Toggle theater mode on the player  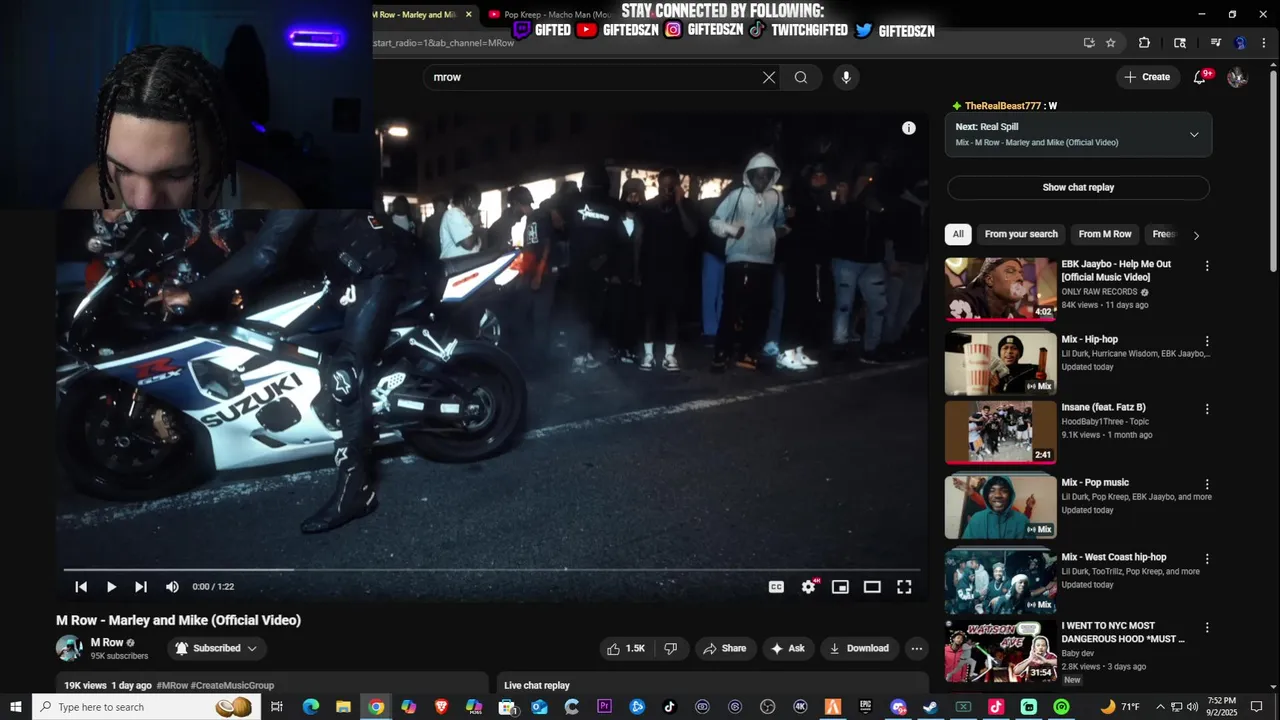(x=872, y=587)
